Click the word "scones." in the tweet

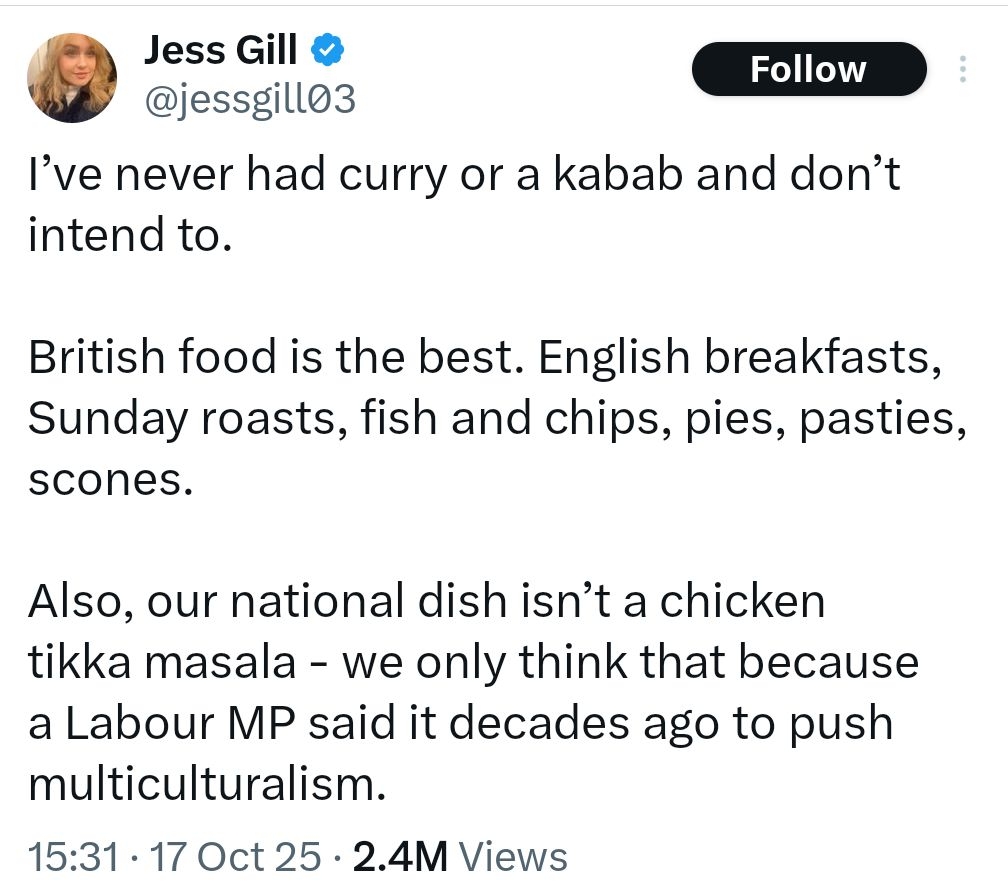[108, 480]
